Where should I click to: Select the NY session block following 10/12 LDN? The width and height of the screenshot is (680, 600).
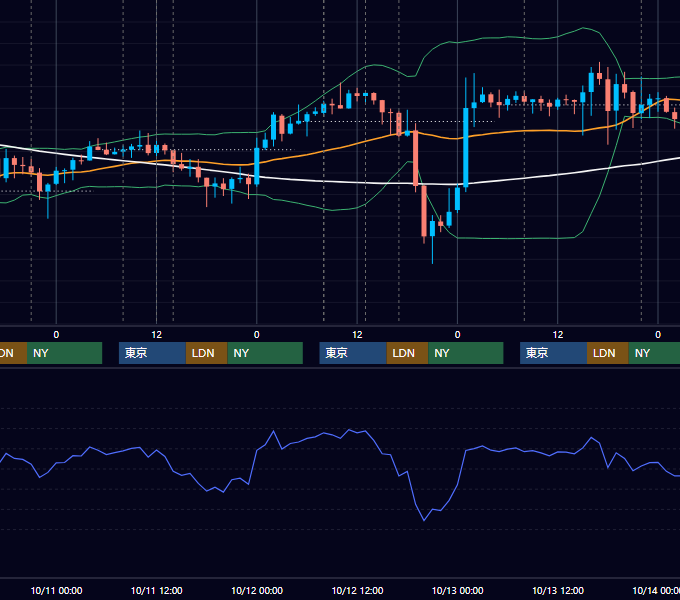pos(466,353)
